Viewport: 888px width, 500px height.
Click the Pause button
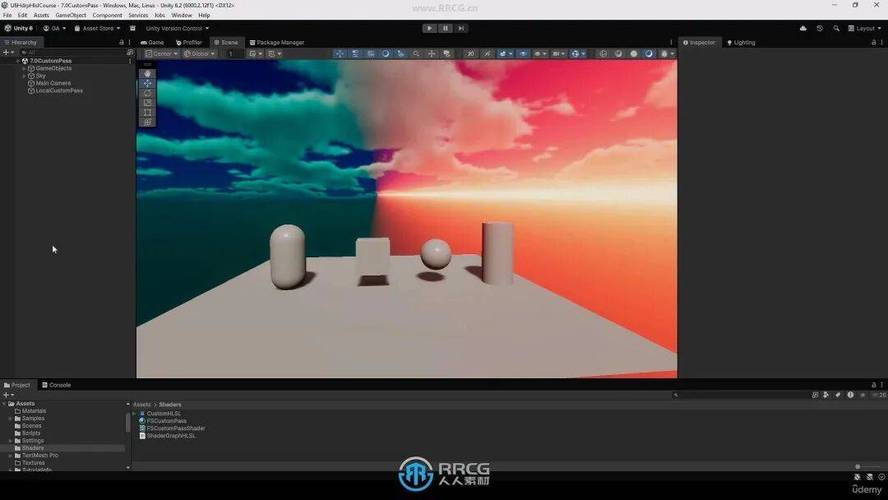click(445, 28)
